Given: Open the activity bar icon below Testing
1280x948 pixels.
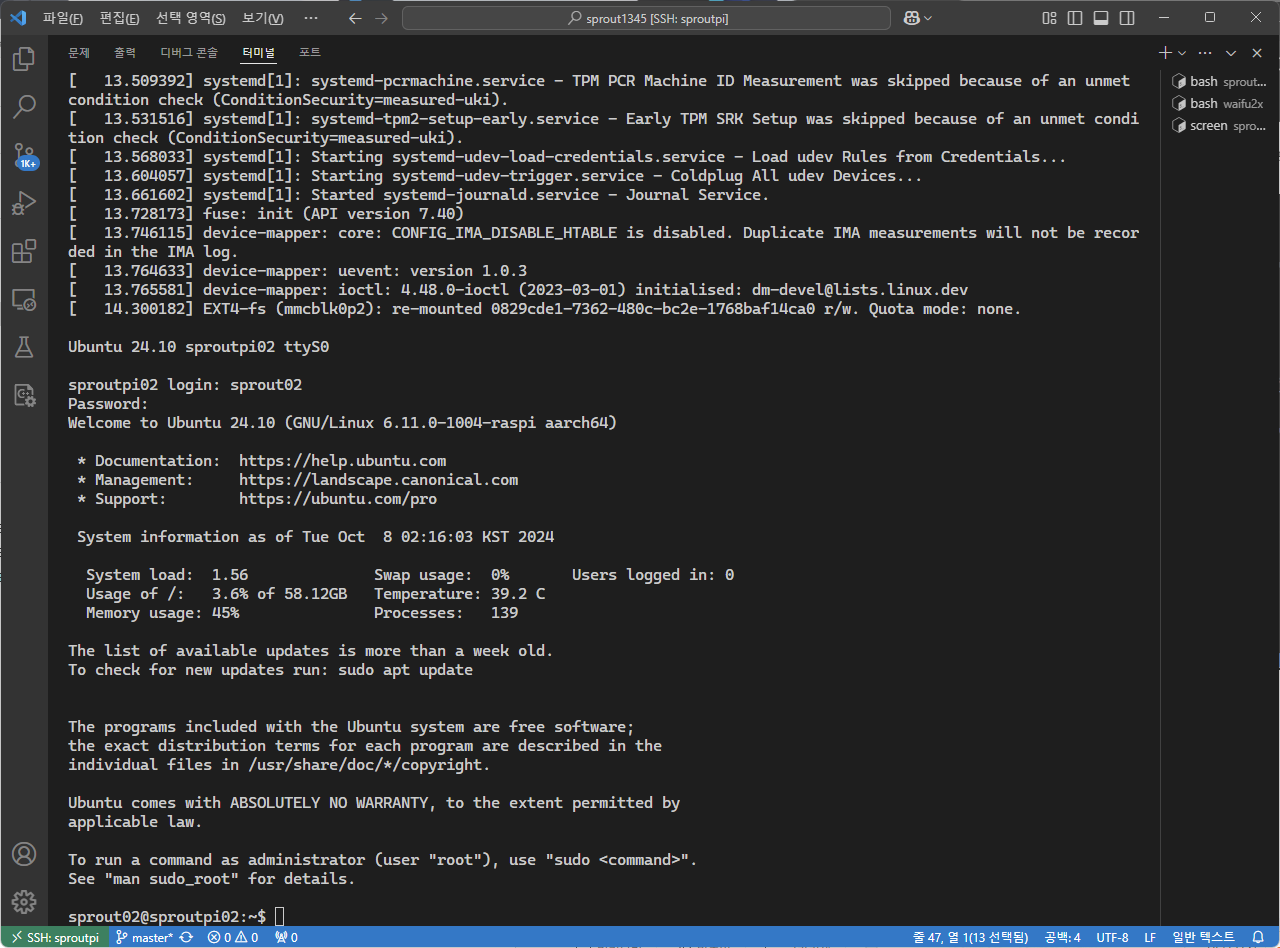Looking at the screenshot, I should [24, 395].
